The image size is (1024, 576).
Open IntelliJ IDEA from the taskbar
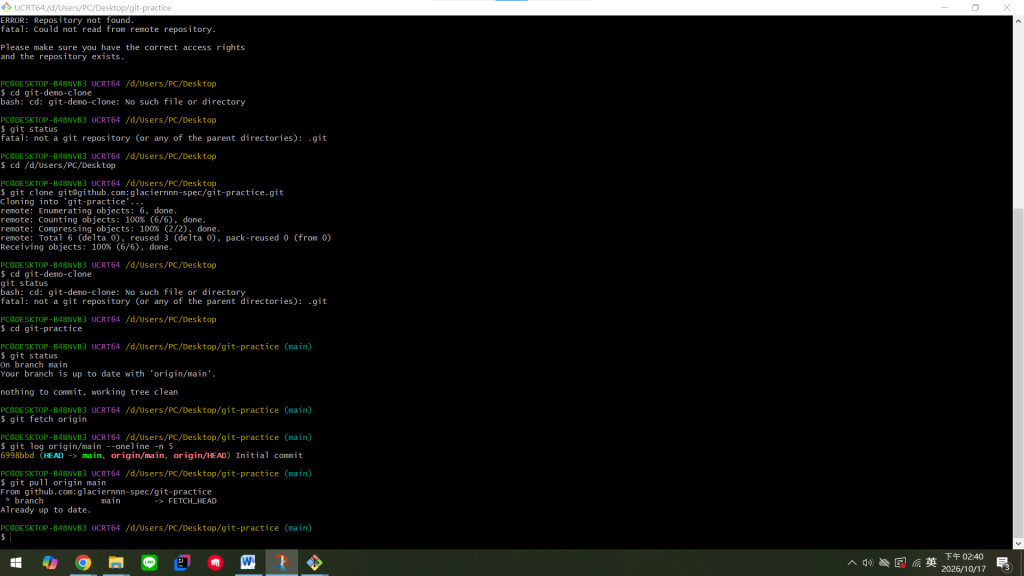click(182, 562)
